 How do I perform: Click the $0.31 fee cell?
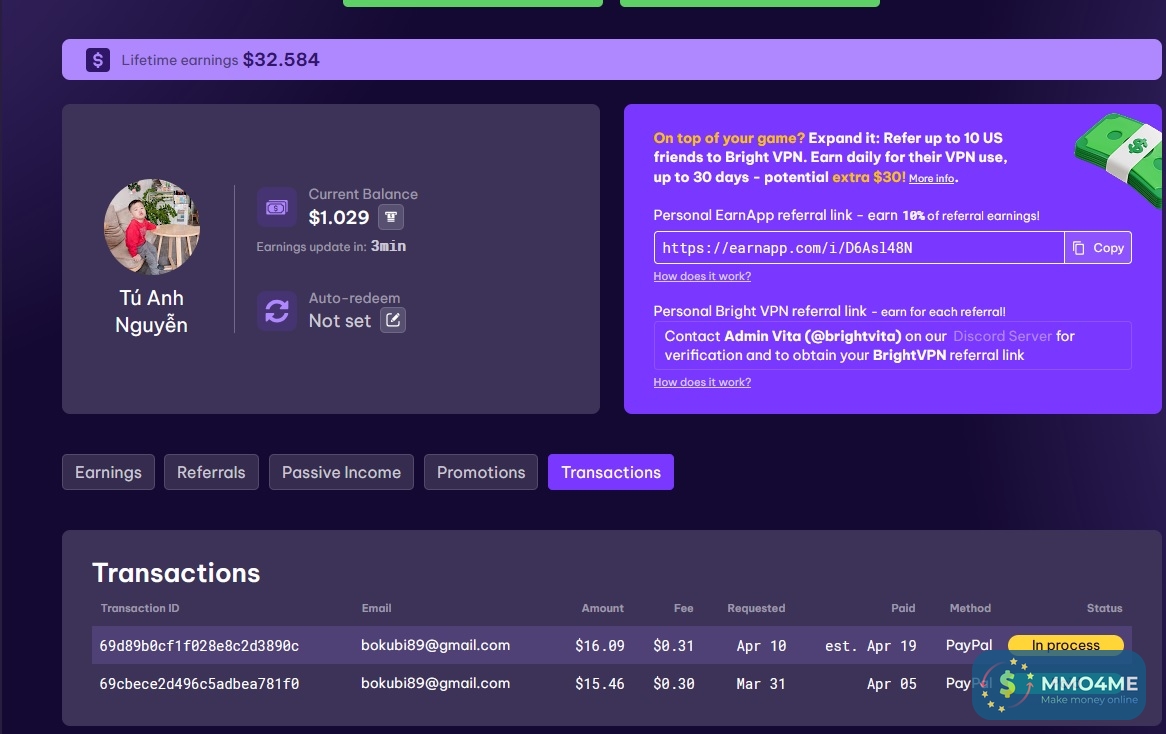pyautogui.click(x=674, y=646)
